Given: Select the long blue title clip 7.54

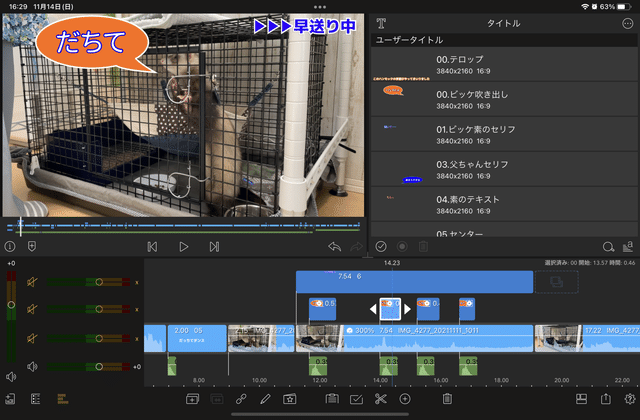Looking at the screenshot, I should (414, 282).
